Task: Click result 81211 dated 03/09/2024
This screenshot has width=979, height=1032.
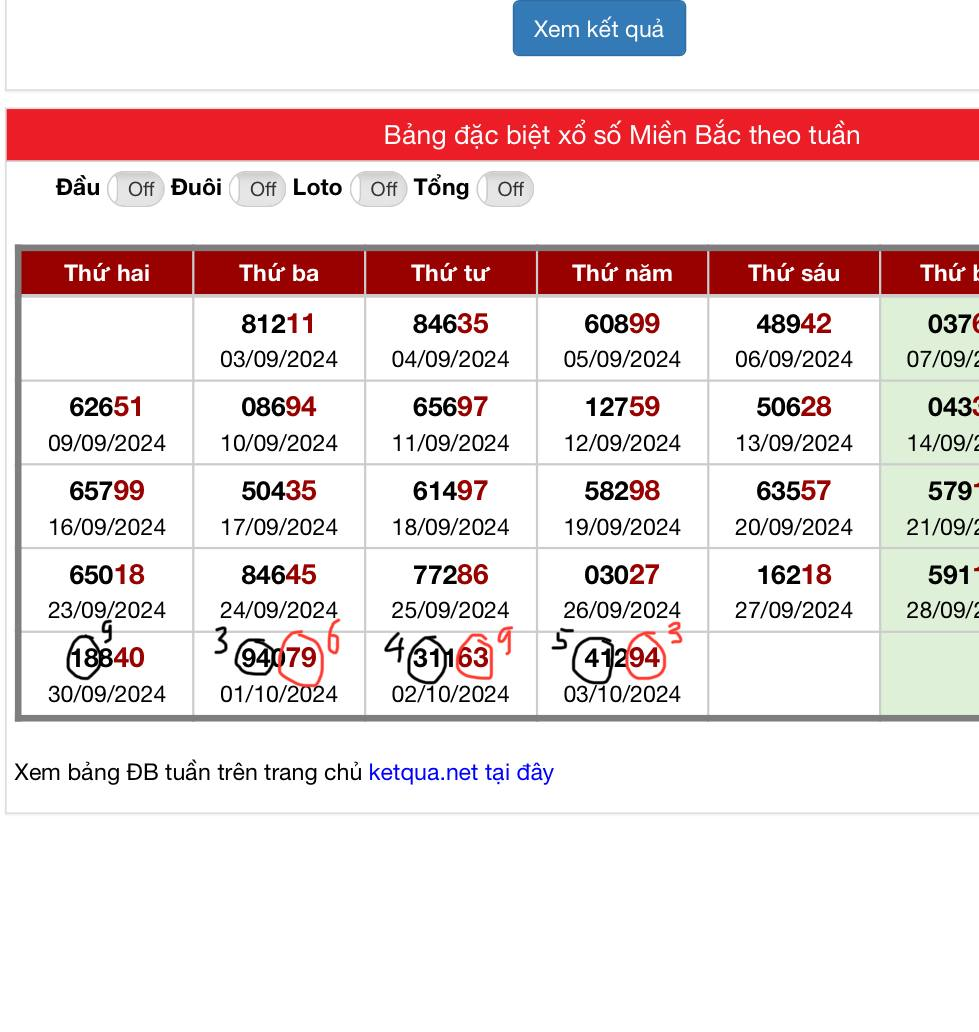Action: click(x=279, y=324)
